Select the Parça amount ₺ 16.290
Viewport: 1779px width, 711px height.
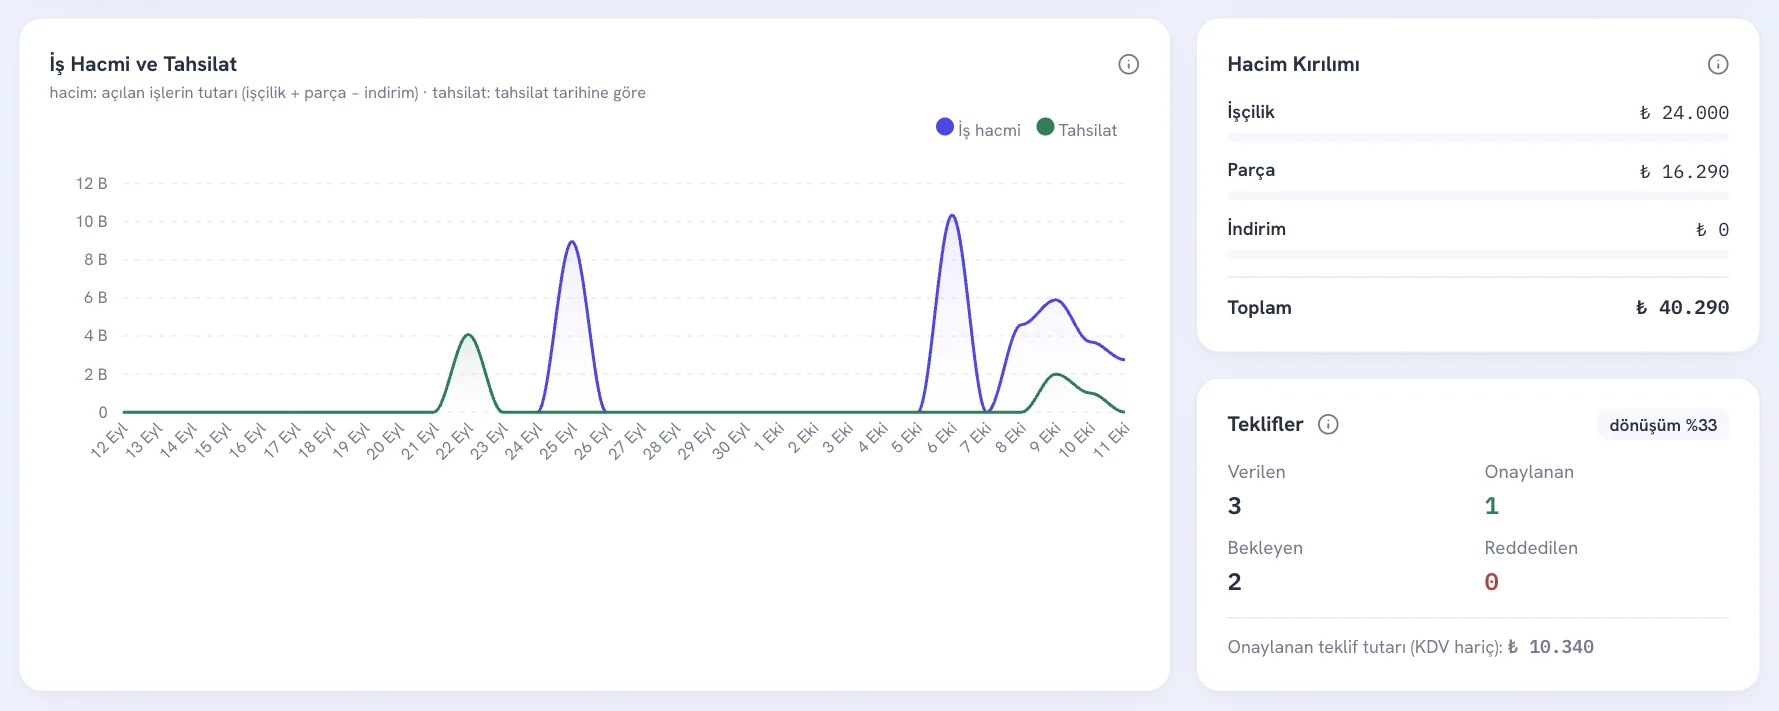pyautogui.click(x=1684, y=172)
